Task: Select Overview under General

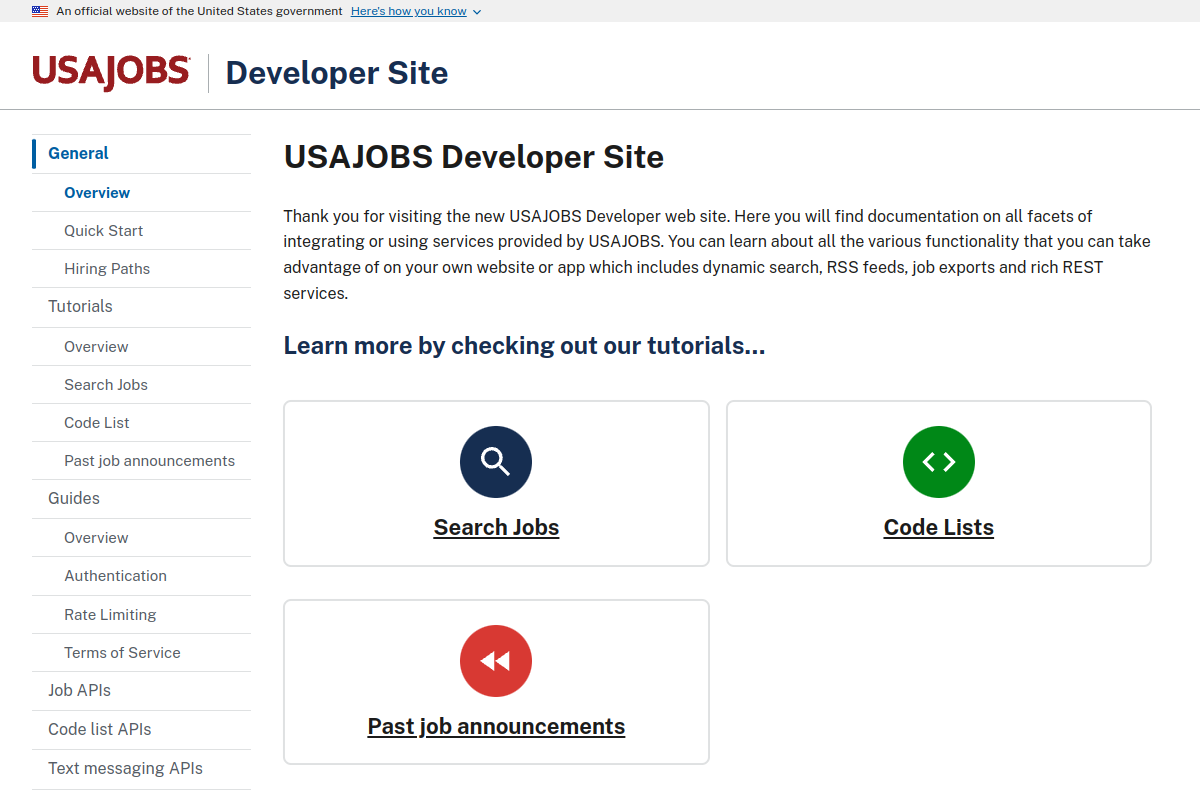Action: pyautogui.click(x=141, y=193)
